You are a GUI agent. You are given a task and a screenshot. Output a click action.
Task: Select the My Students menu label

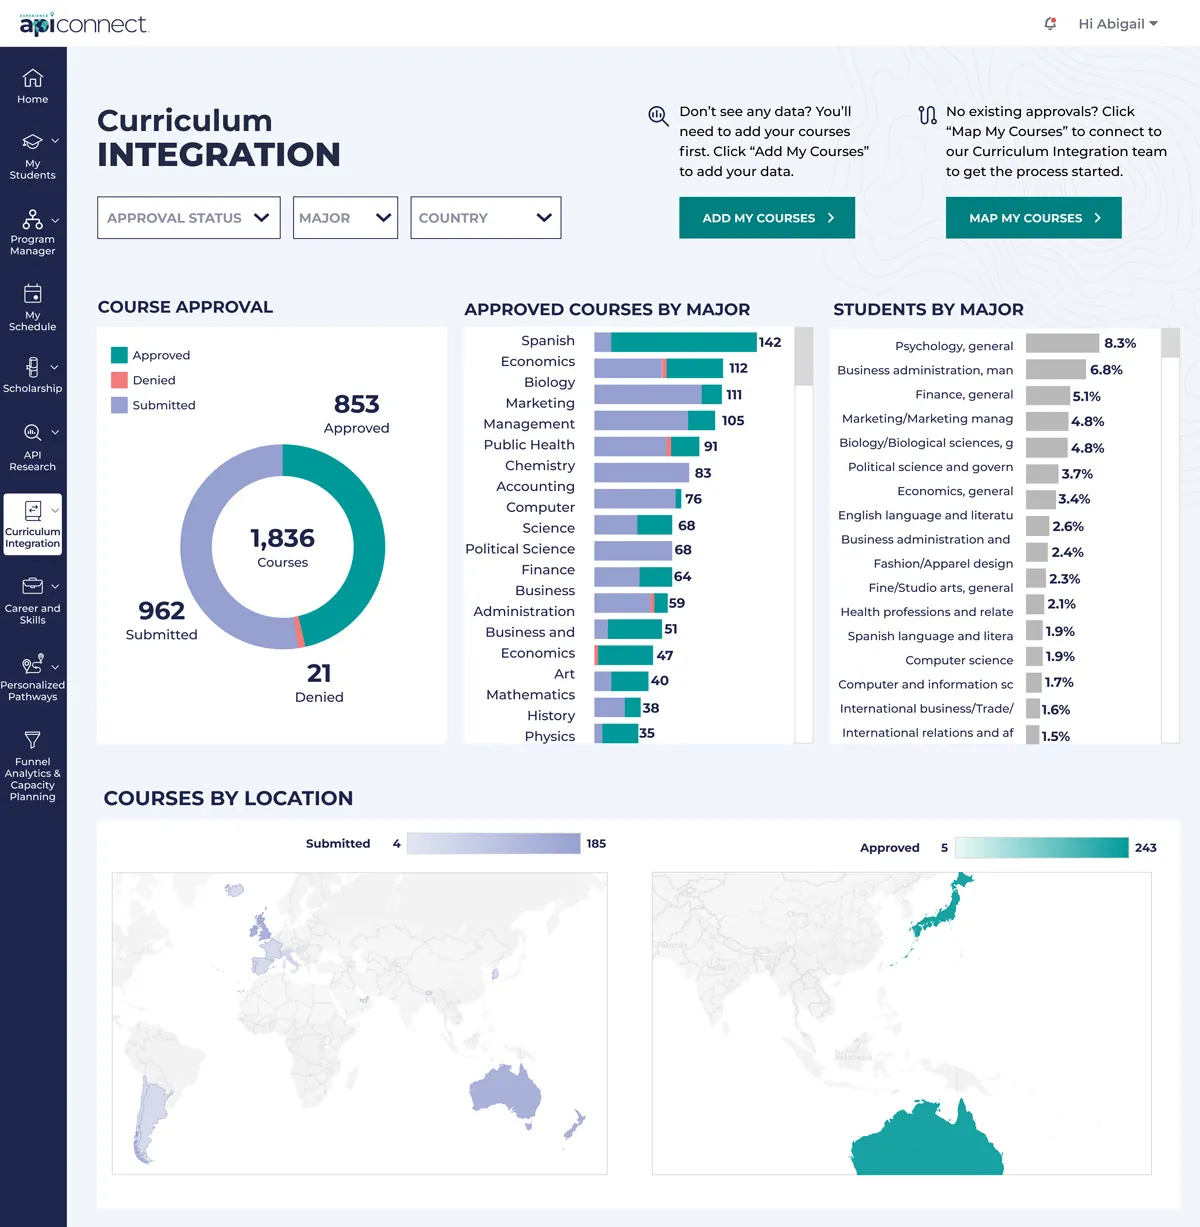(x=32, y=169)
